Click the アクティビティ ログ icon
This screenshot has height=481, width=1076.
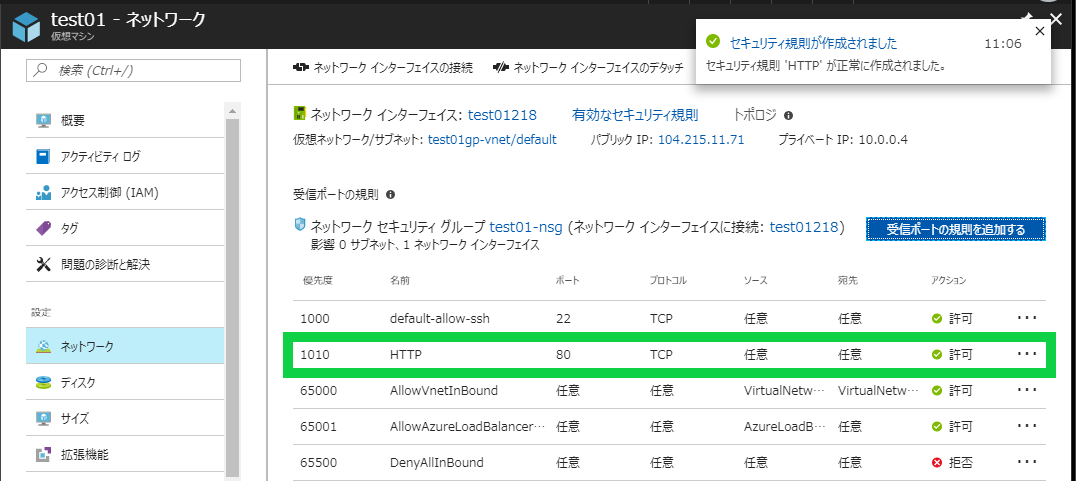tap(43, 157)
